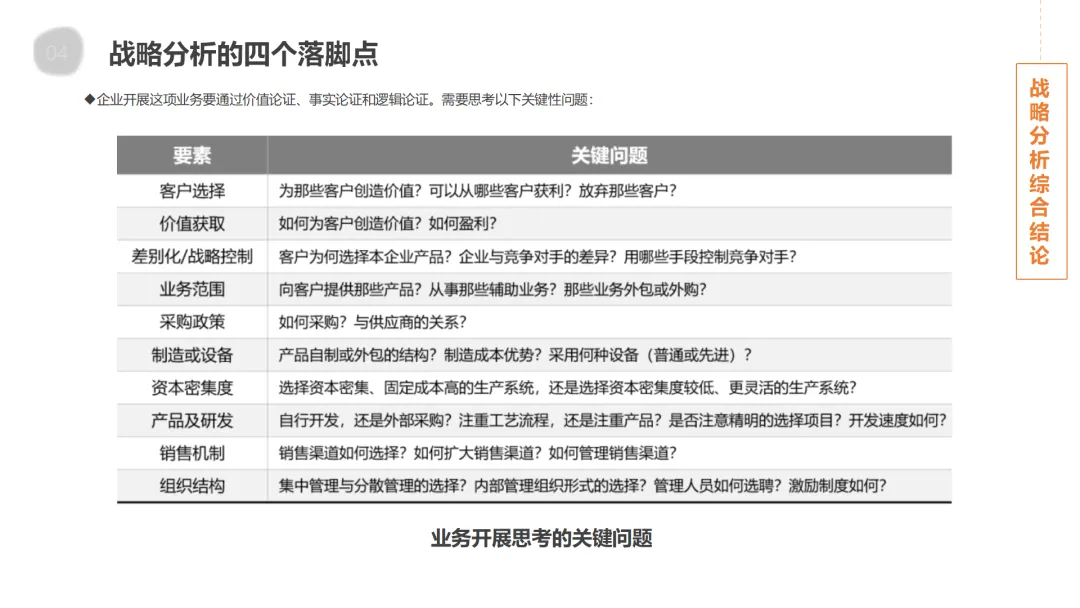This screenshot has width=1080, height=608.
Task: Click the orange 战略分析综合结论 side tab
Action: pos(1041,171)
